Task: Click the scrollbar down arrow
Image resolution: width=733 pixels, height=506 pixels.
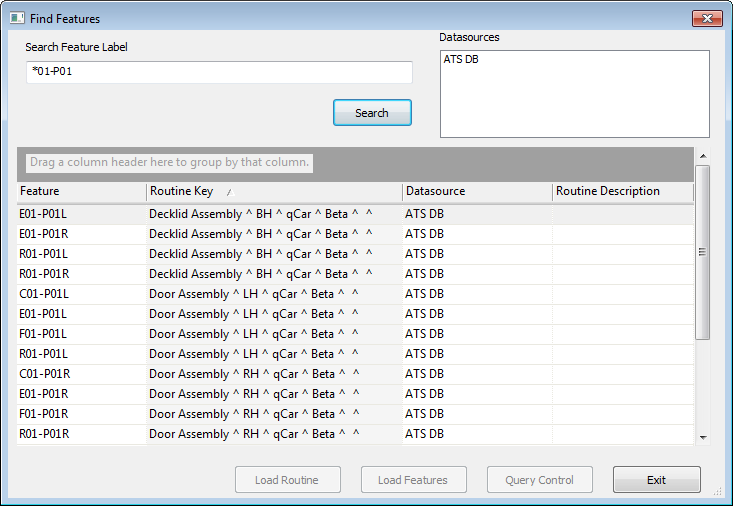Action: (x=702, y=437)
